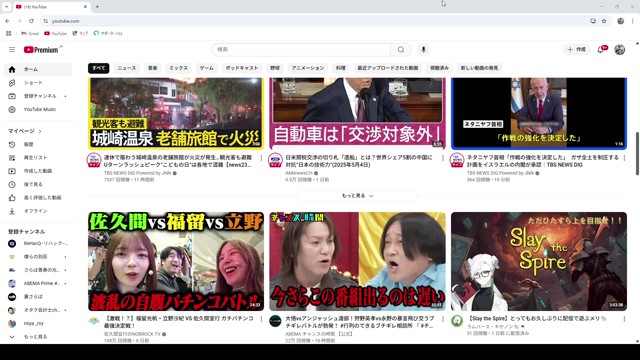This screenshot has height=360, width=640.
Task: Select the 視聴済み filter chip
Action: (x=439, y=68)
